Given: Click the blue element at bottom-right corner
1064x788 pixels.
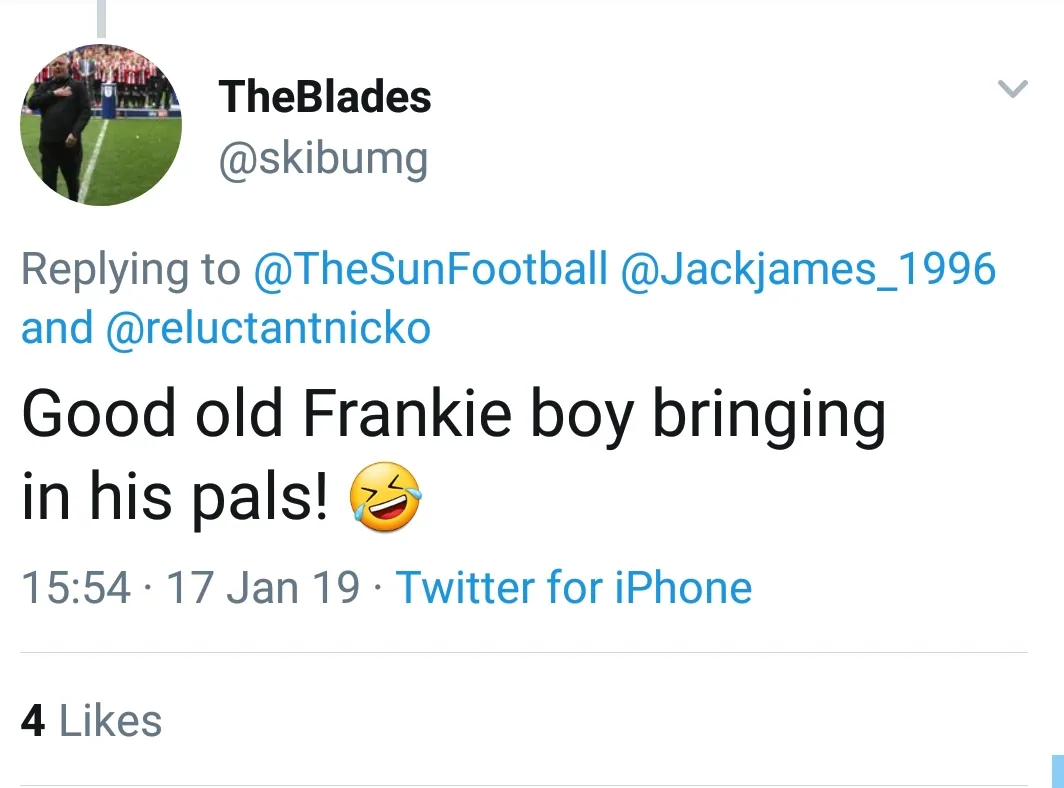Looking at the screenshot, I should click(1057, 770).
